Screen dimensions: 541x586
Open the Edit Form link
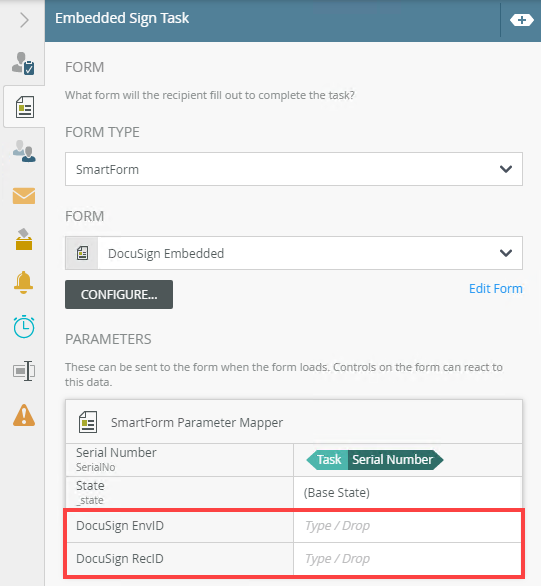[x=495, y=289]
